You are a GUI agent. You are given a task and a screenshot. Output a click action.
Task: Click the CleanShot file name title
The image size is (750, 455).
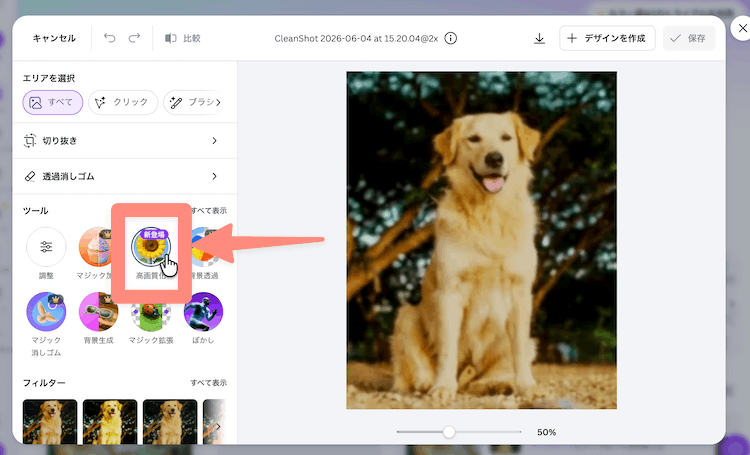356,38
